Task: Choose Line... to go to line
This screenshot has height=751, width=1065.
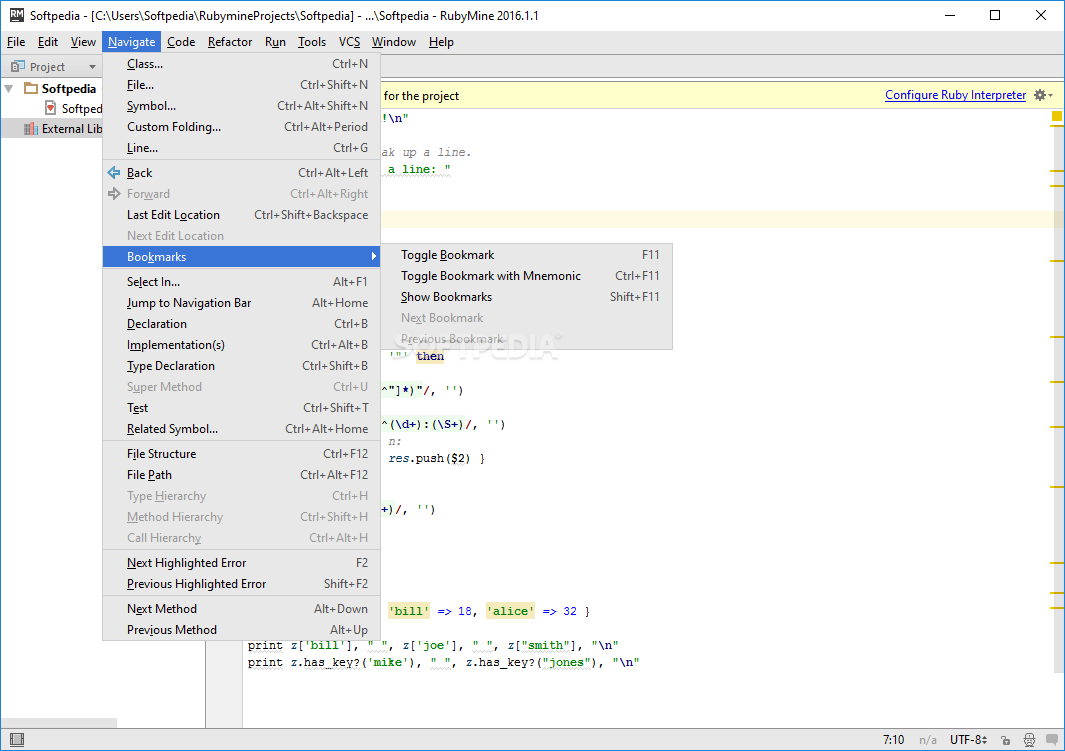Action: (241, 148)
